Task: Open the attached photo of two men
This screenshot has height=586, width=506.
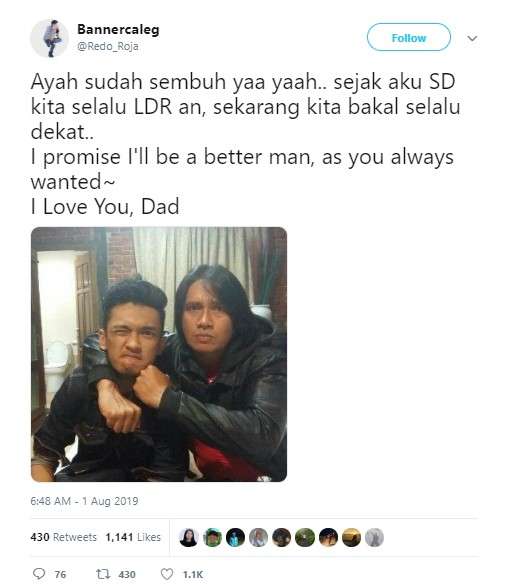Action: pyautogui.click(x=159, y=354)
